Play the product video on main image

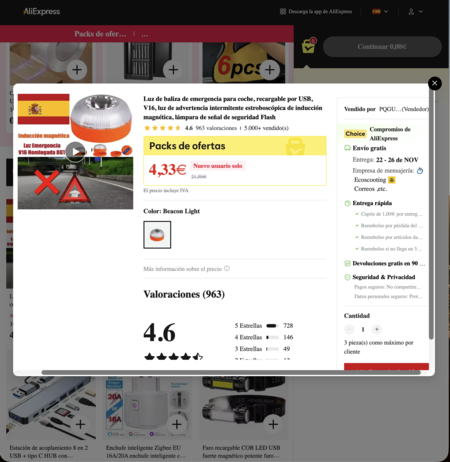click(x=75, y=152)
